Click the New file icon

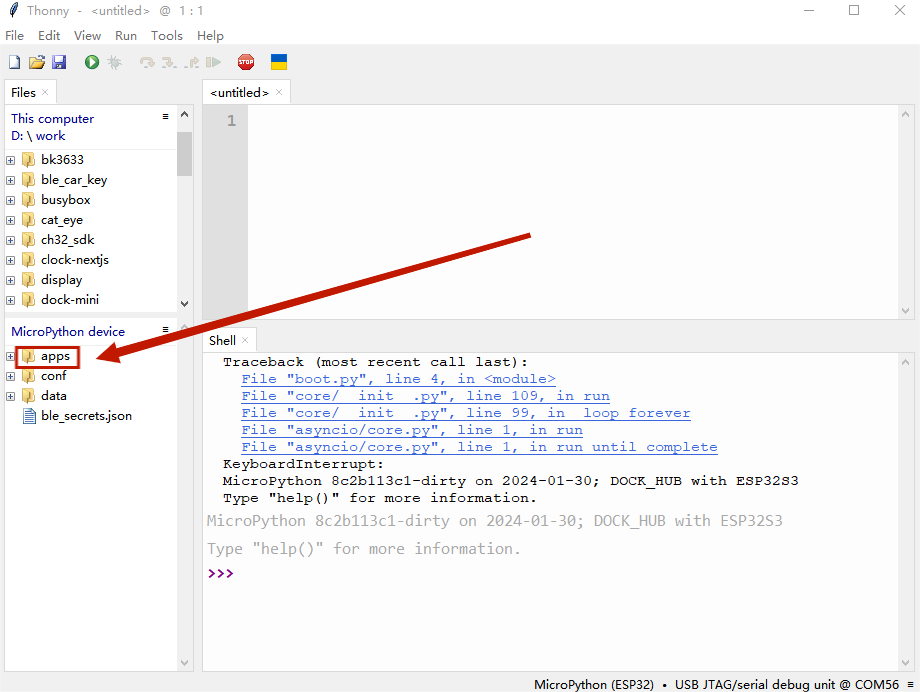[x=14, y=62]
